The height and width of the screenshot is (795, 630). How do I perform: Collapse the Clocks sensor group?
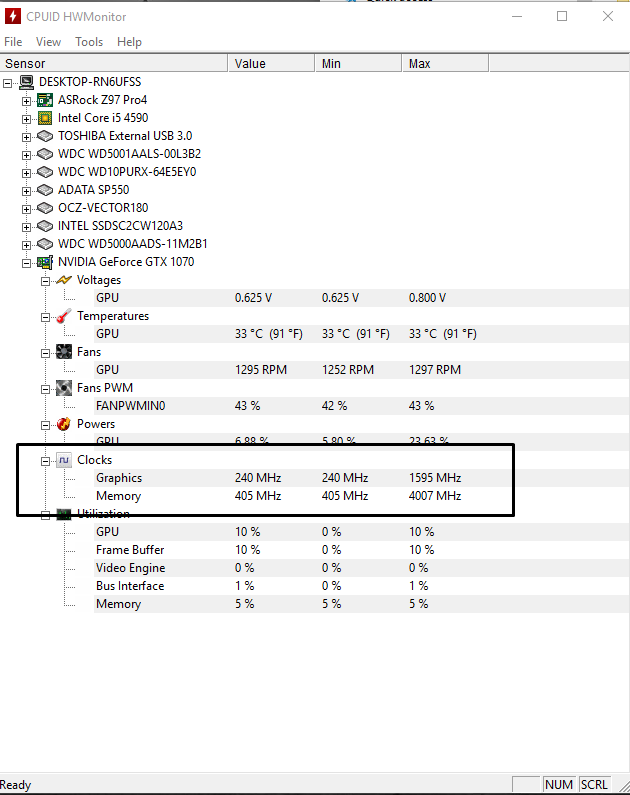tap(45, 460)
